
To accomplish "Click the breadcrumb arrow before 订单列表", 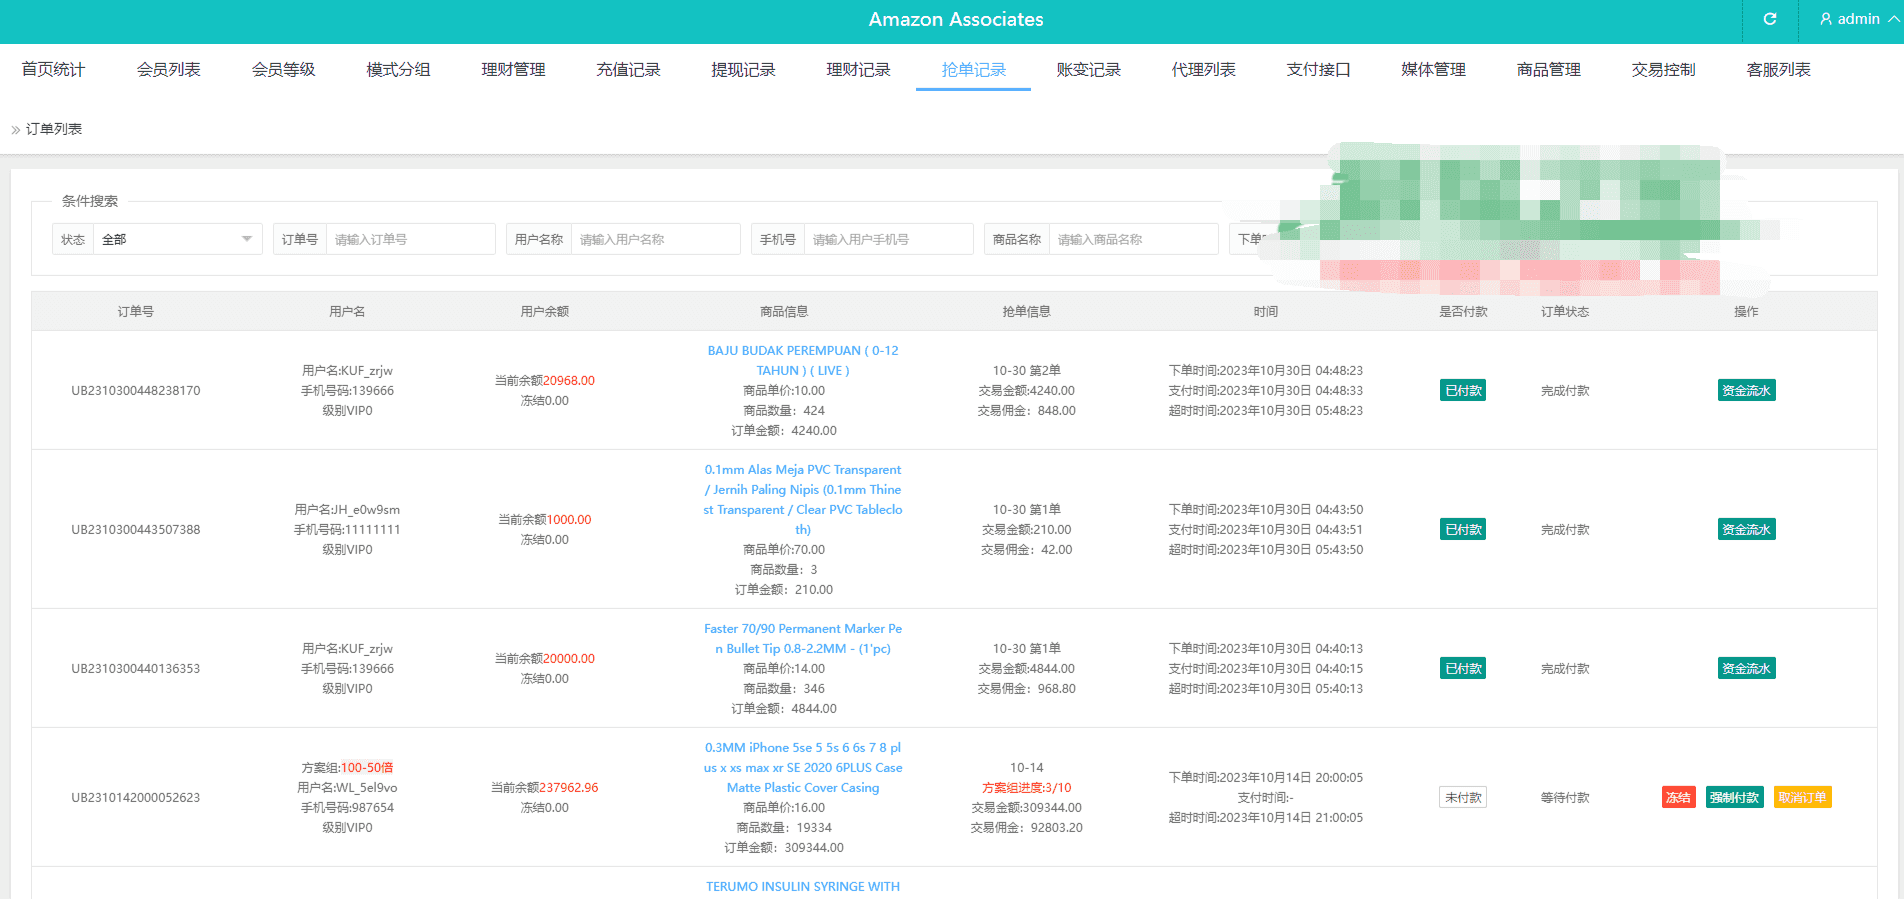I will click(x=15, y=130).
